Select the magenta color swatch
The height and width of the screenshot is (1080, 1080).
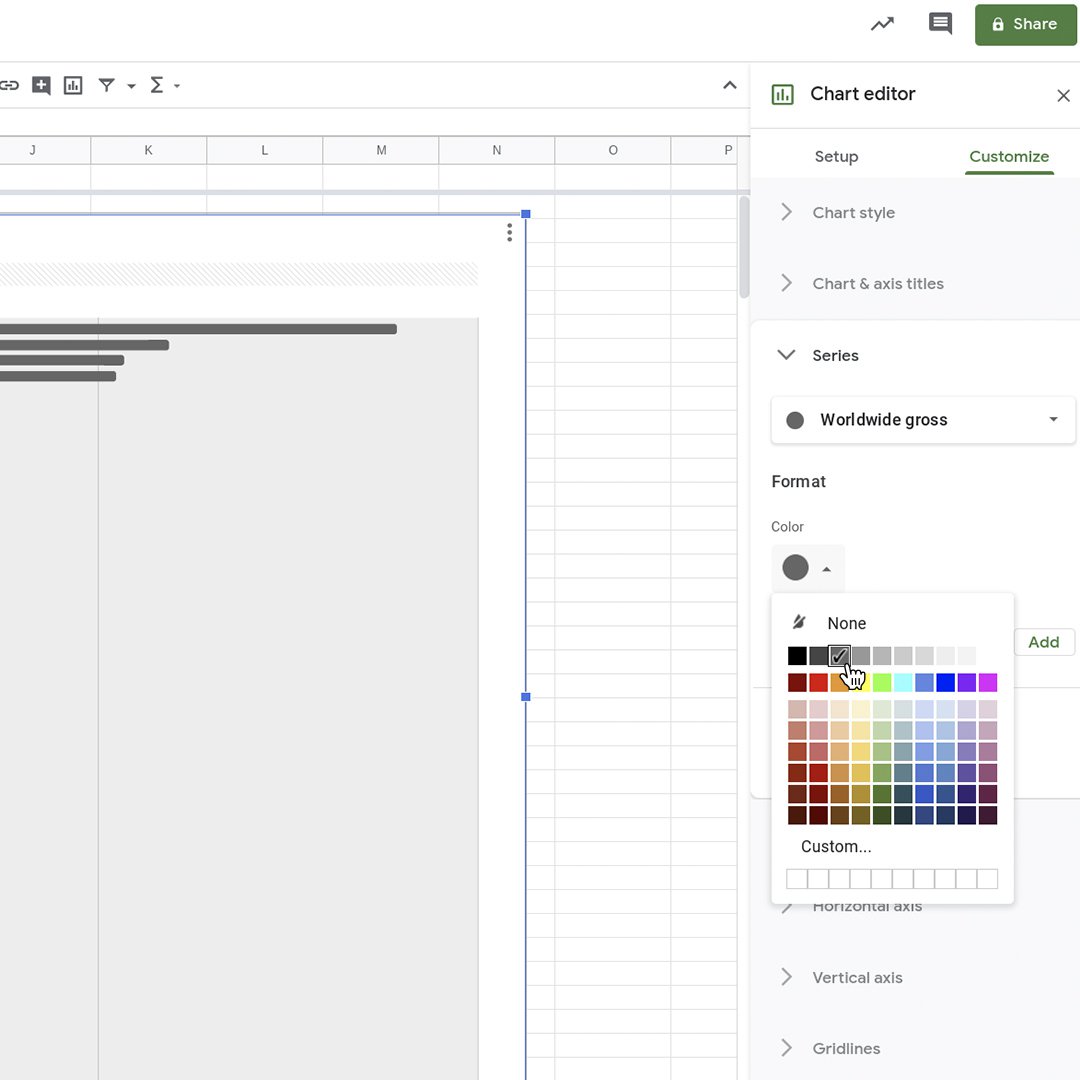pos(988,683)
